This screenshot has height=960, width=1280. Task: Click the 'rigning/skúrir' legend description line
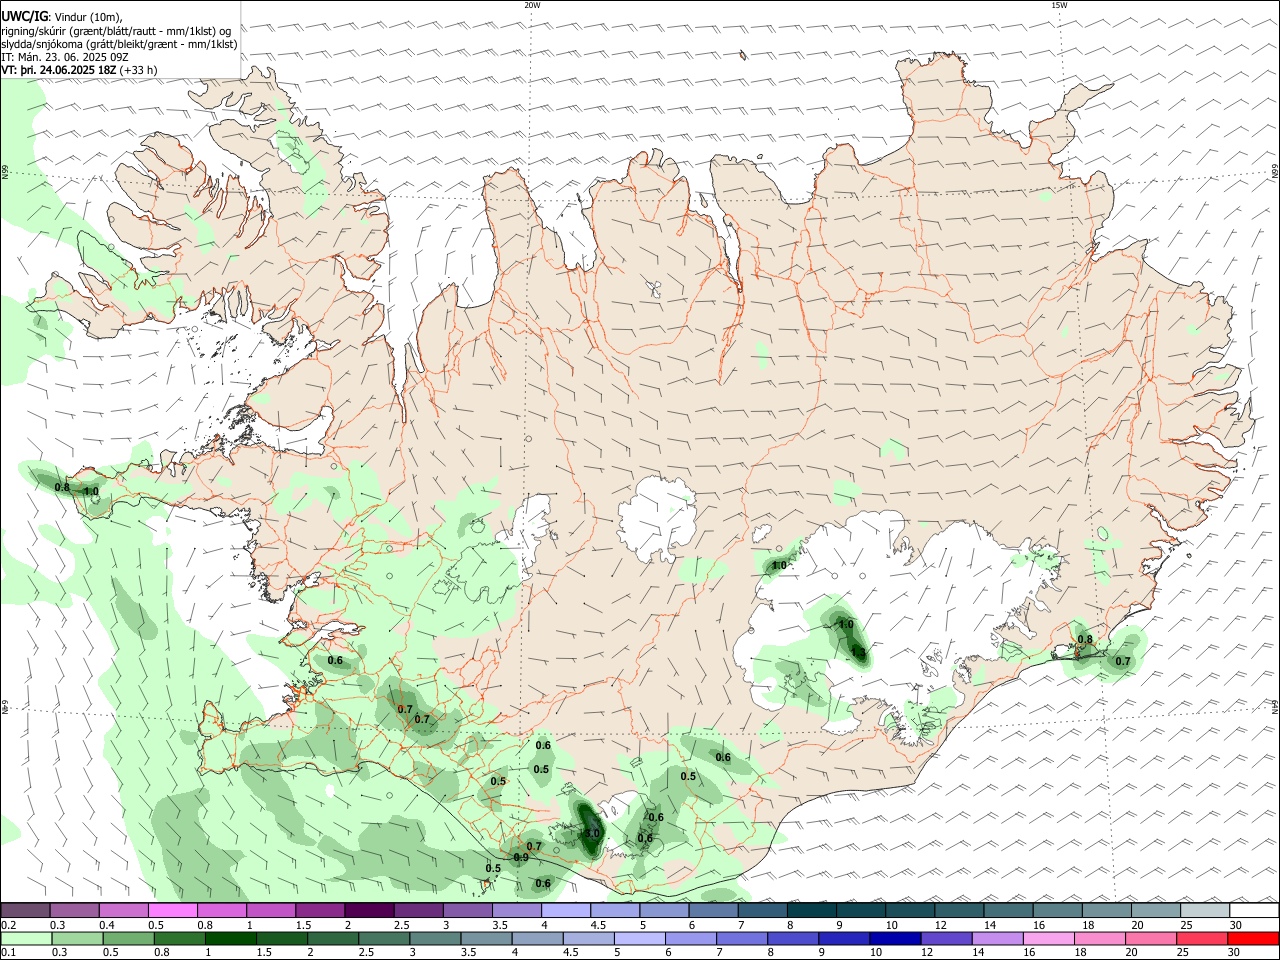click(x=116, y=31)
